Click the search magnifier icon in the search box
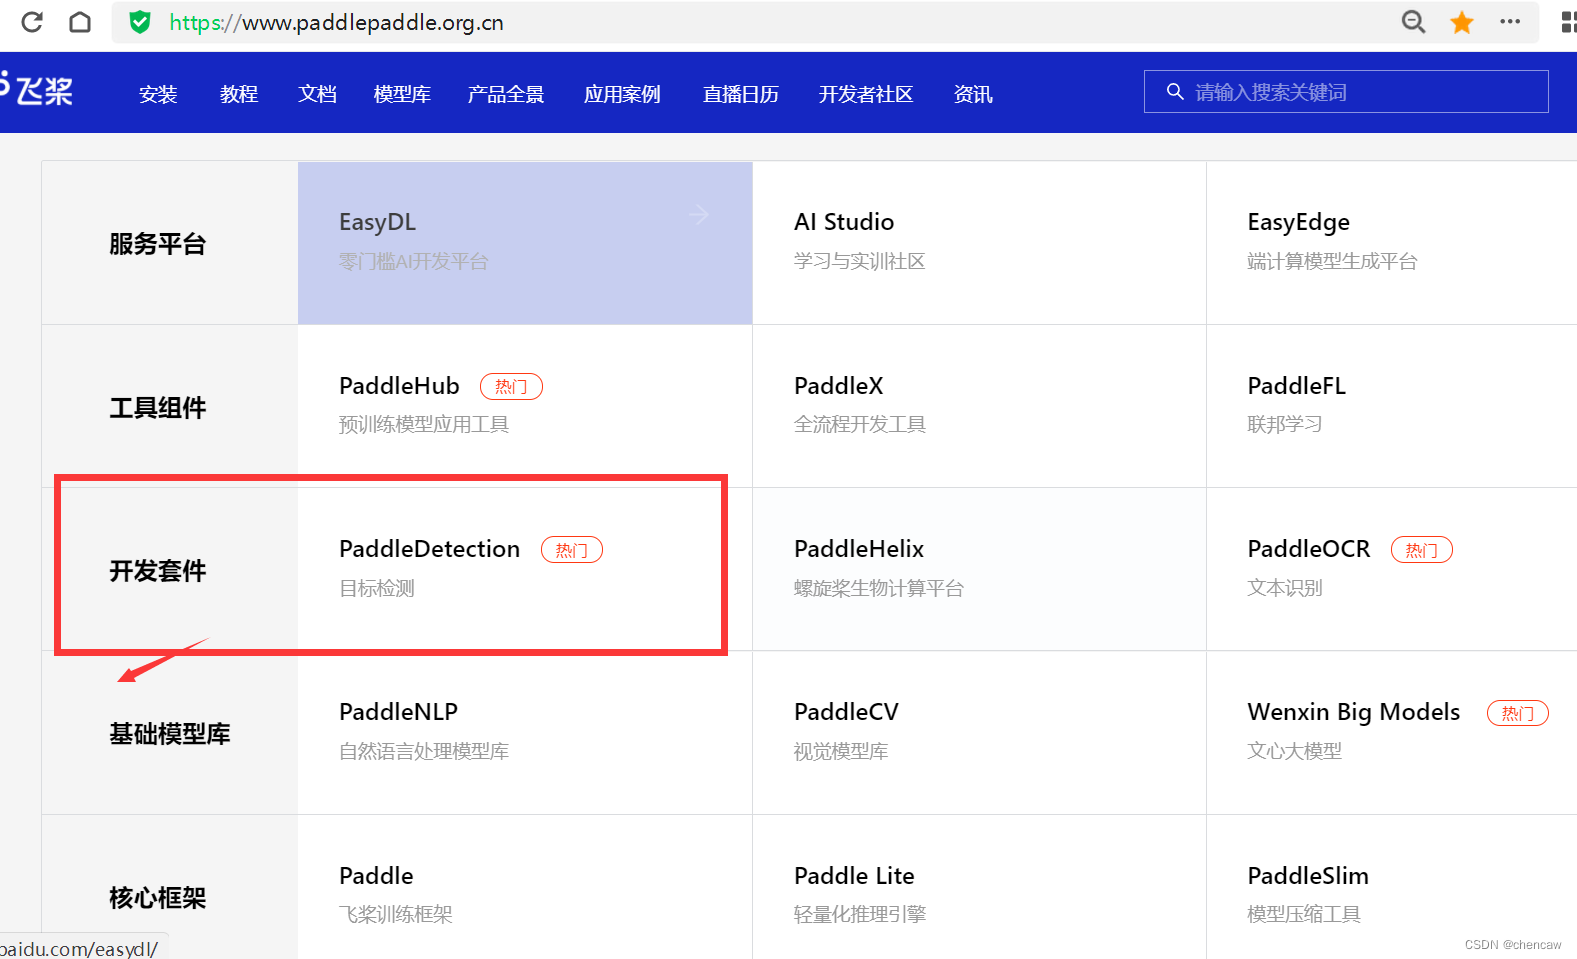Viewport: 1577px width, 959px height. click(1175, 92)
